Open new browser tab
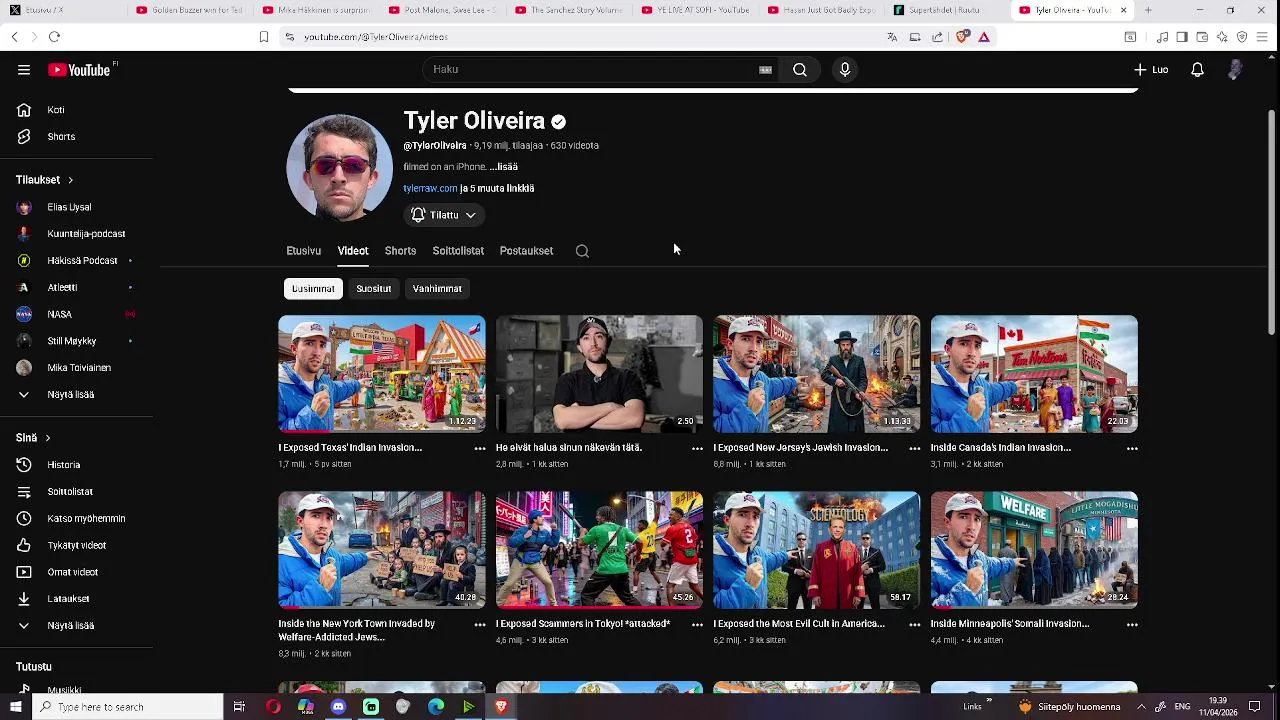The image size is (1280, 720). click(x=1147, y=10)
